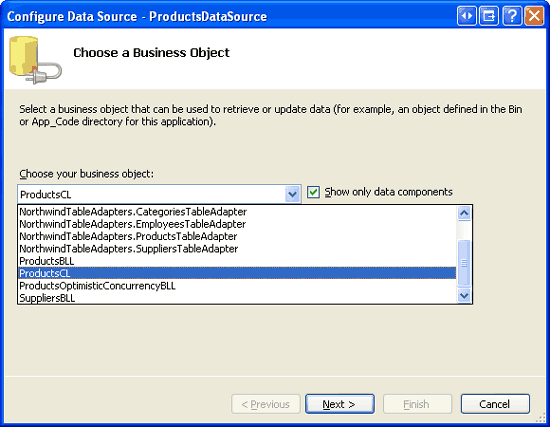550x427 pixels.
Task: Click the list scroll up arrow
Action: [x=464, y=213]
